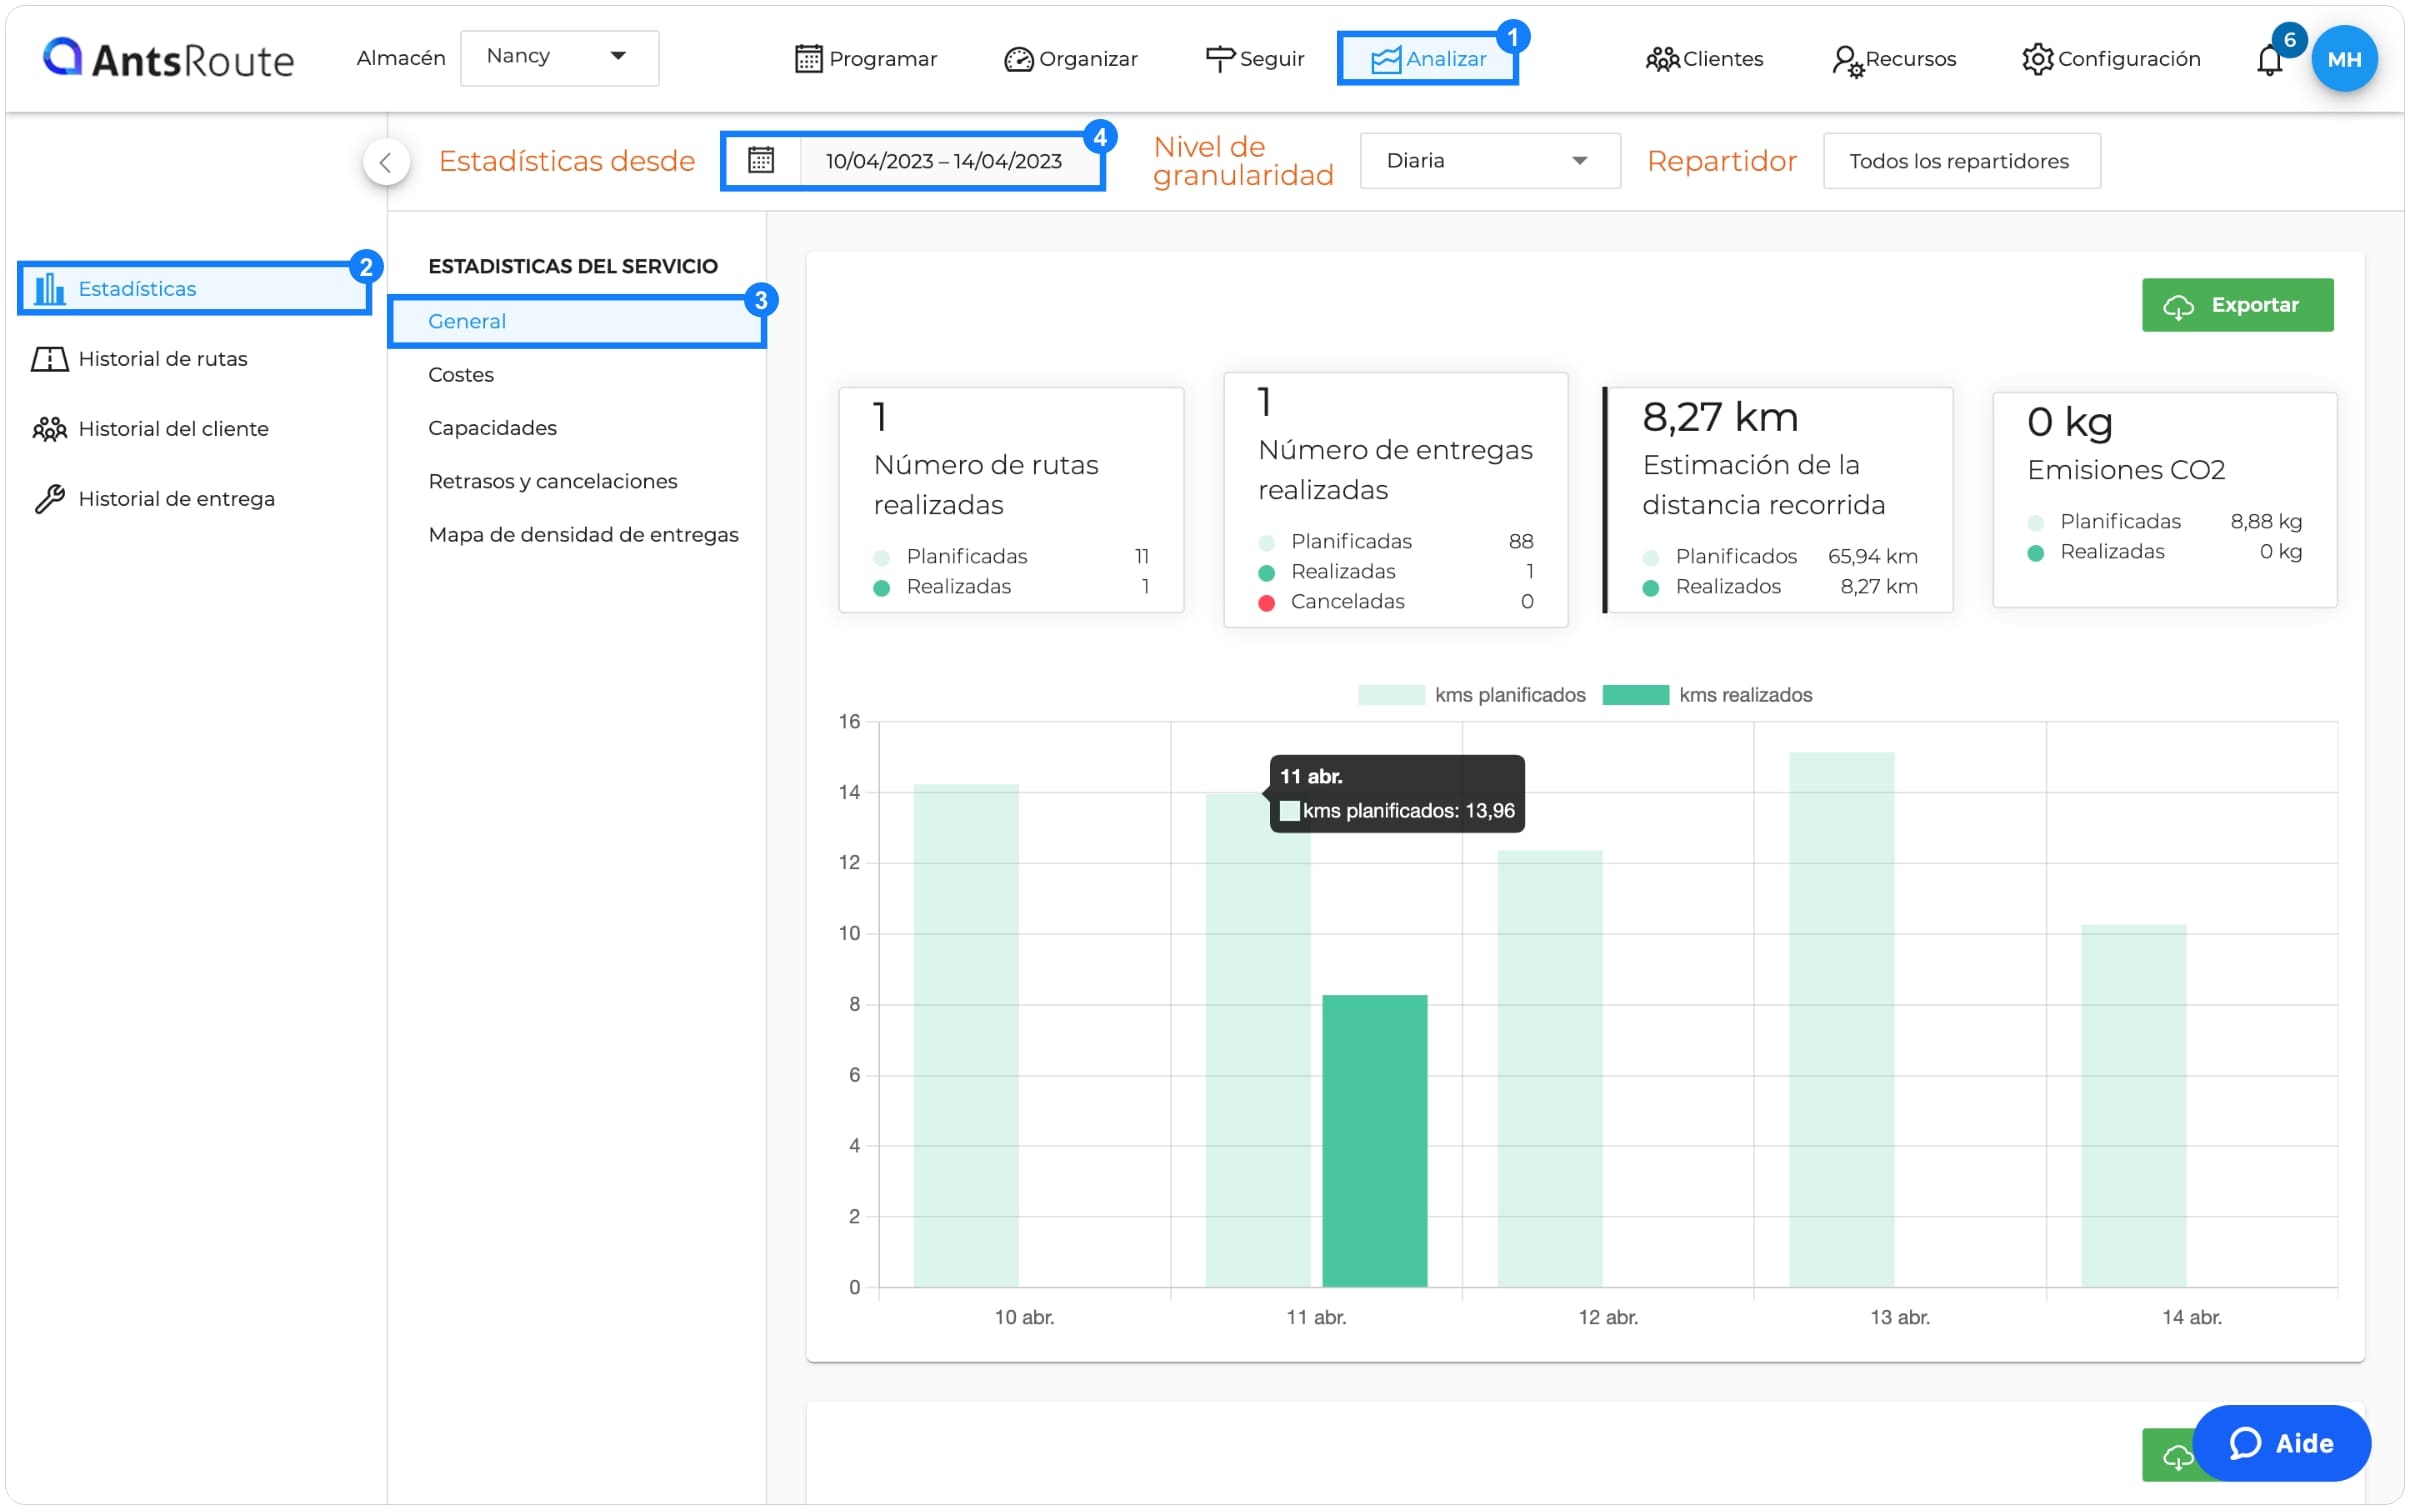Open the Capacidades statistics
Screen dimensions: 2409x1510
(492, 428)
